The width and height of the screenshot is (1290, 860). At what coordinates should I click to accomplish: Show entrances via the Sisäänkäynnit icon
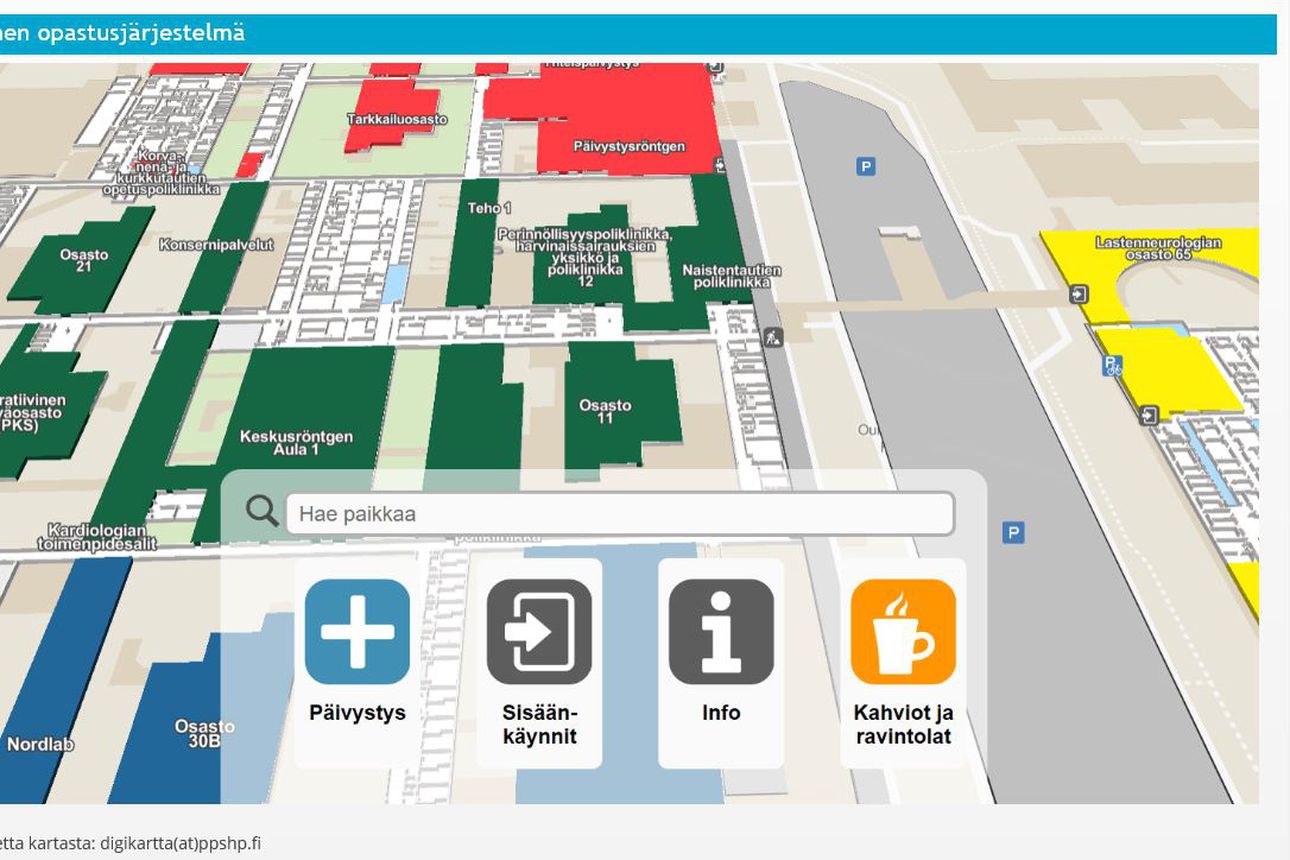tap(539, 632)
